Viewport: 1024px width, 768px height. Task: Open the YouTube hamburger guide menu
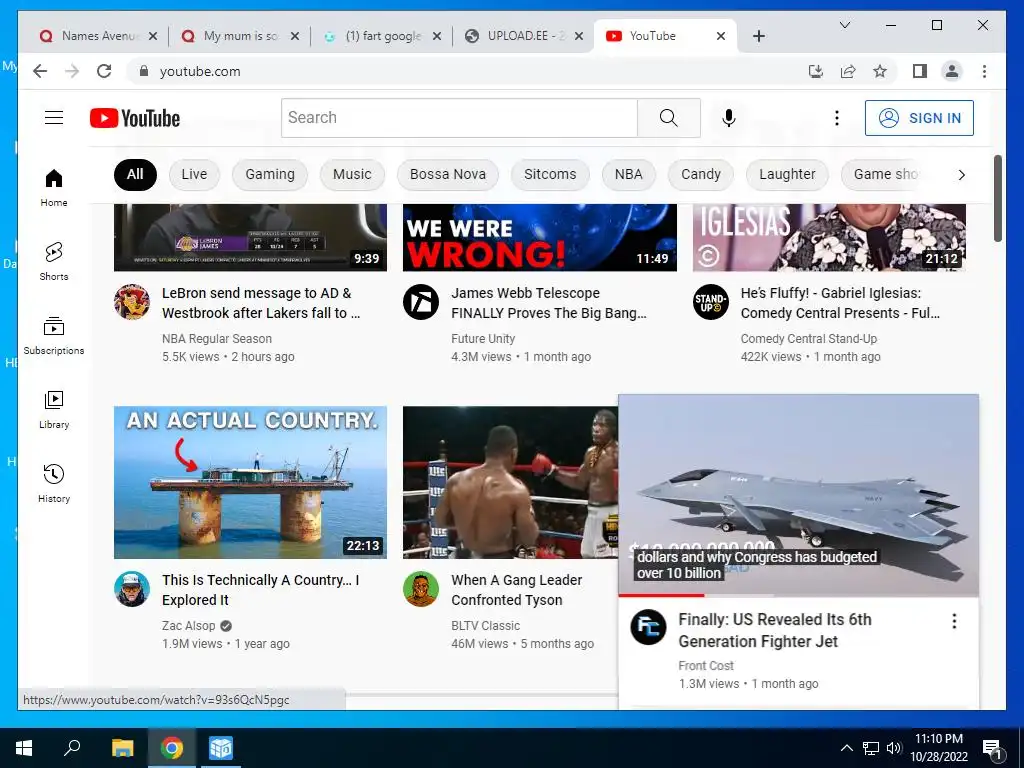[54, 118]
